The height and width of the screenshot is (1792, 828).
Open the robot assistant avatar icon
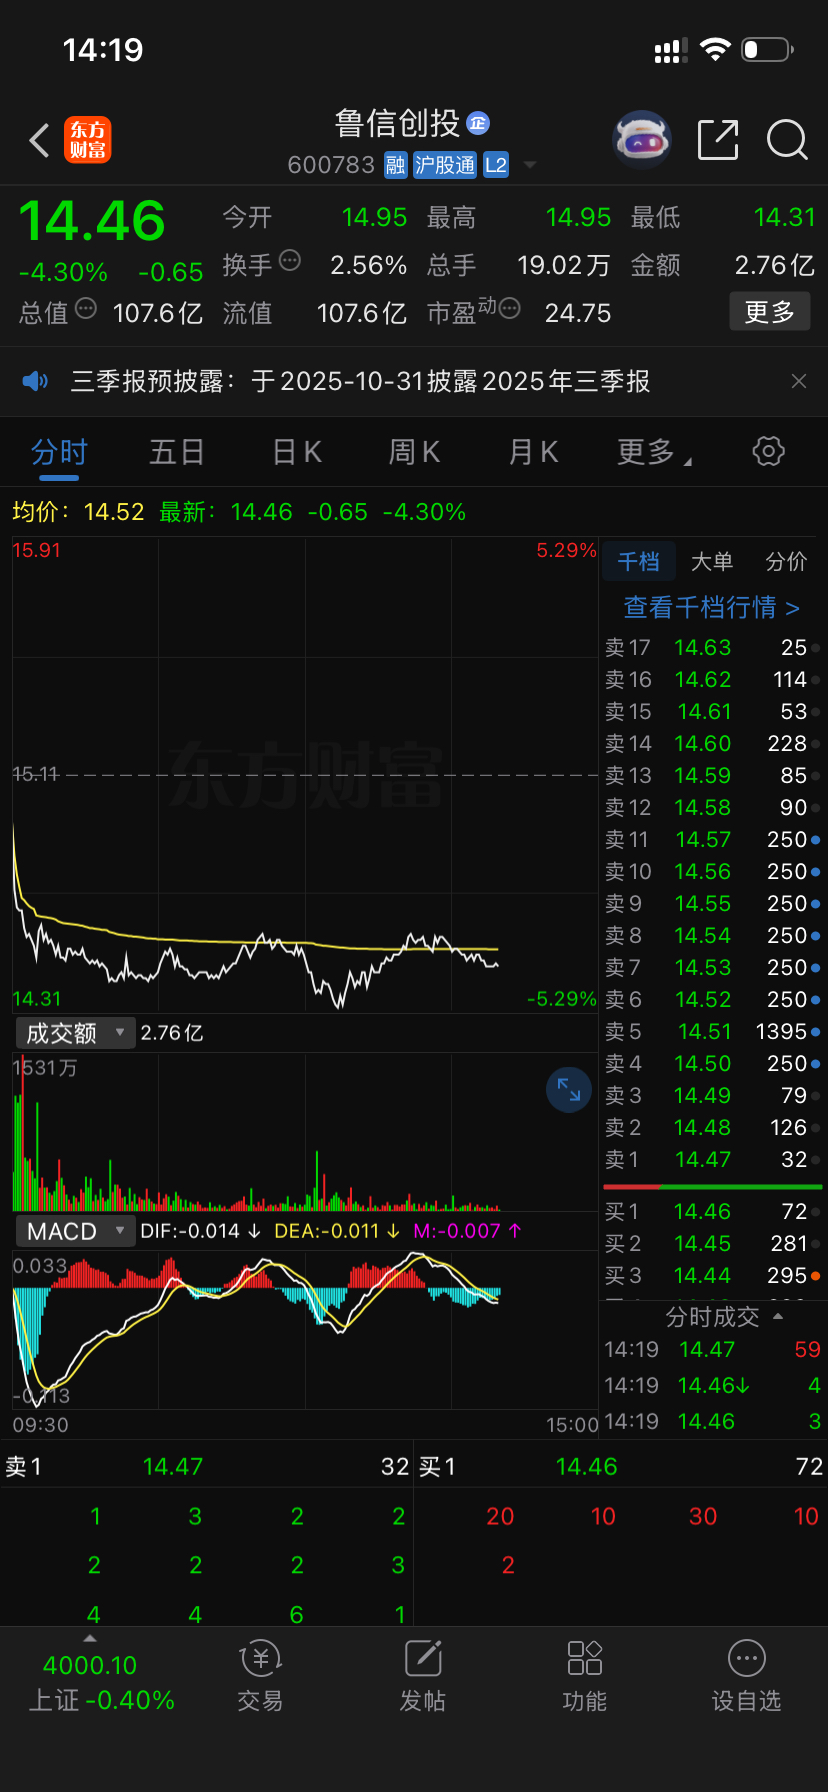tap(641, 140)
